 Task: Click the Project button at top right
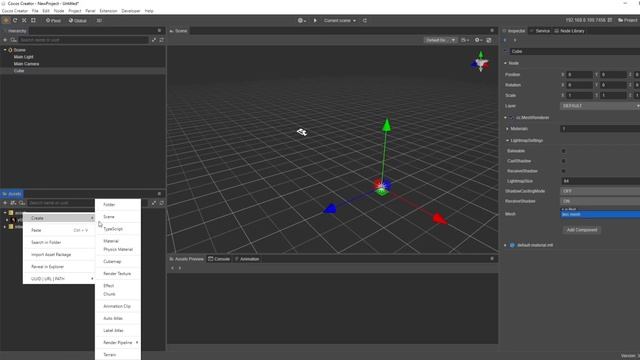[628, 20]
